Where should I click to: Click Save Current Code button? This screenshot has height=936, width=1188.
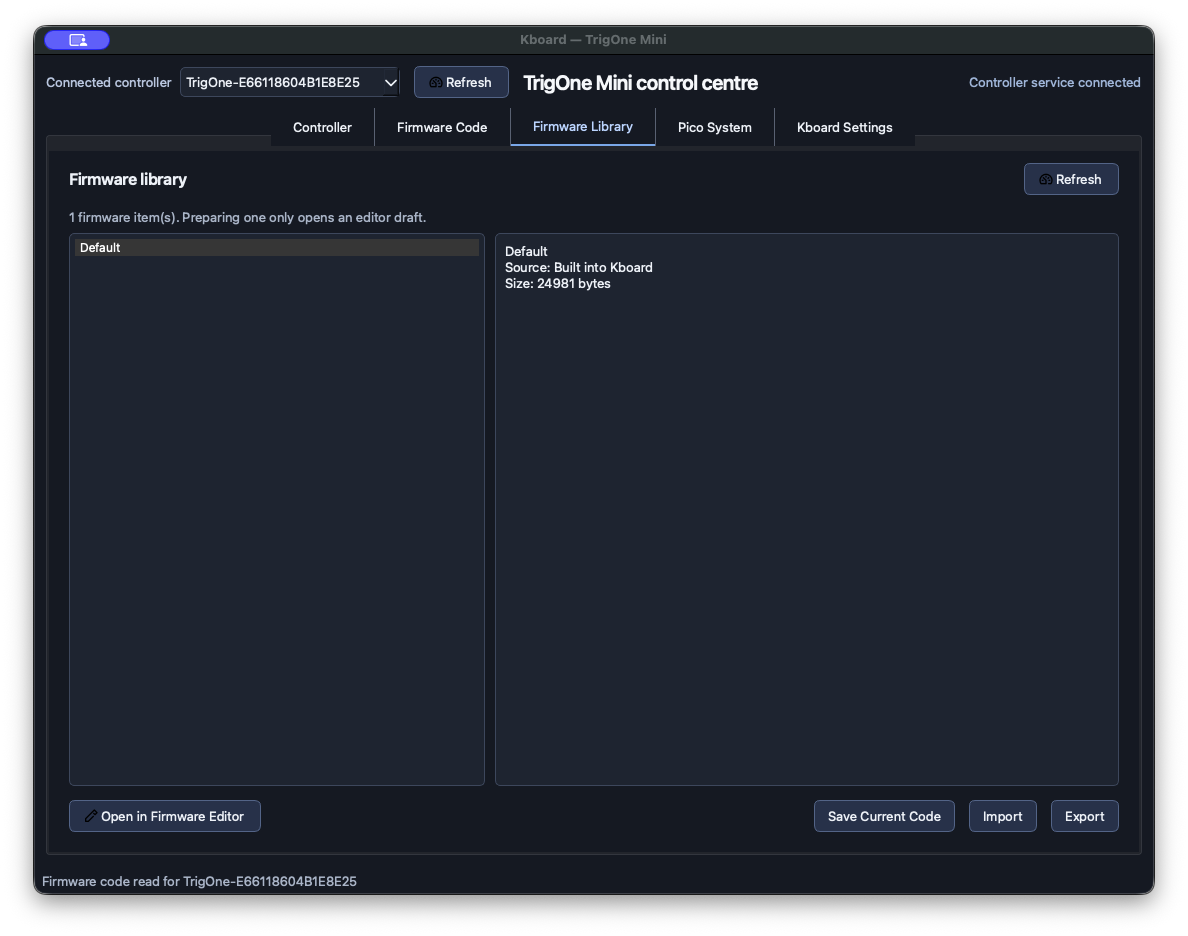tap(884, 816)
